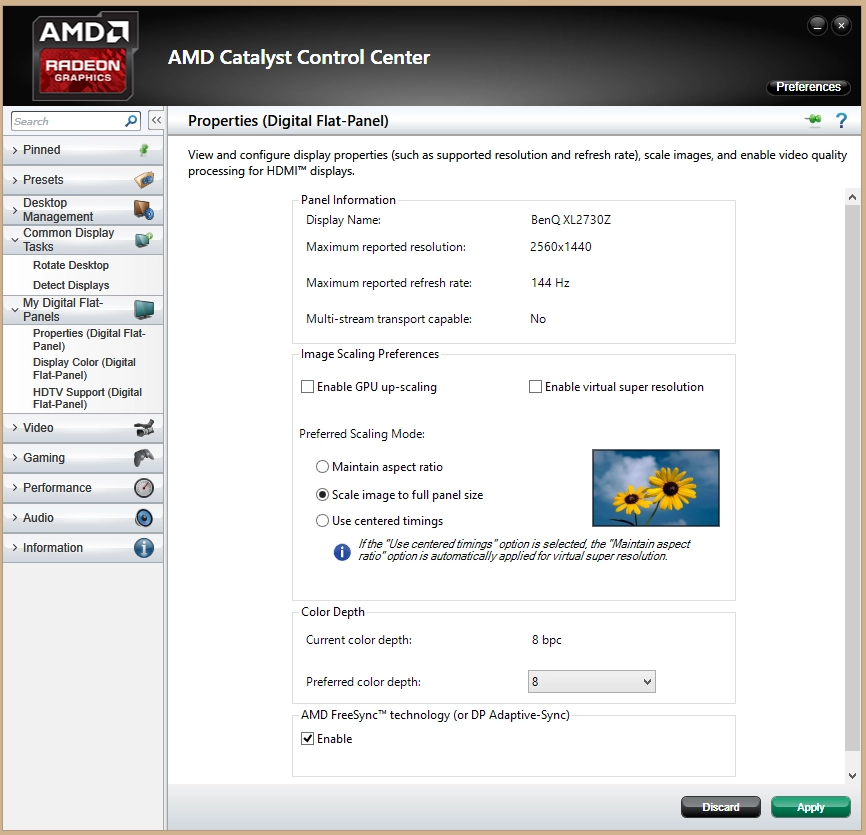This screenshot has height=835, width=866.
Task: Click the Performance gauge icon
Action: [144, 488]
